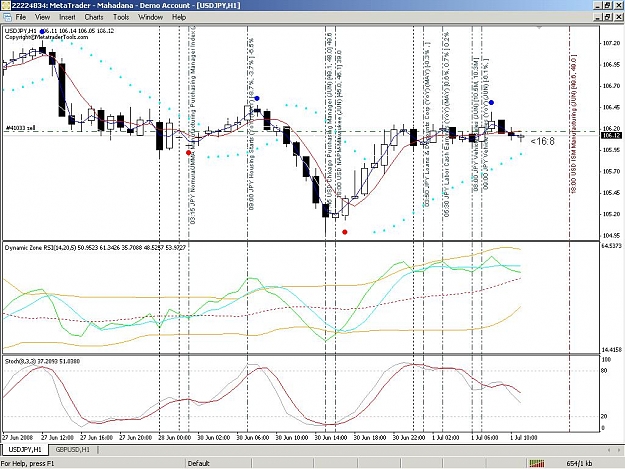This screenshot has height=469, width=625.
Task: Switch to the USDJPY,H1 chart tab
Action: [x=25, y=449]
